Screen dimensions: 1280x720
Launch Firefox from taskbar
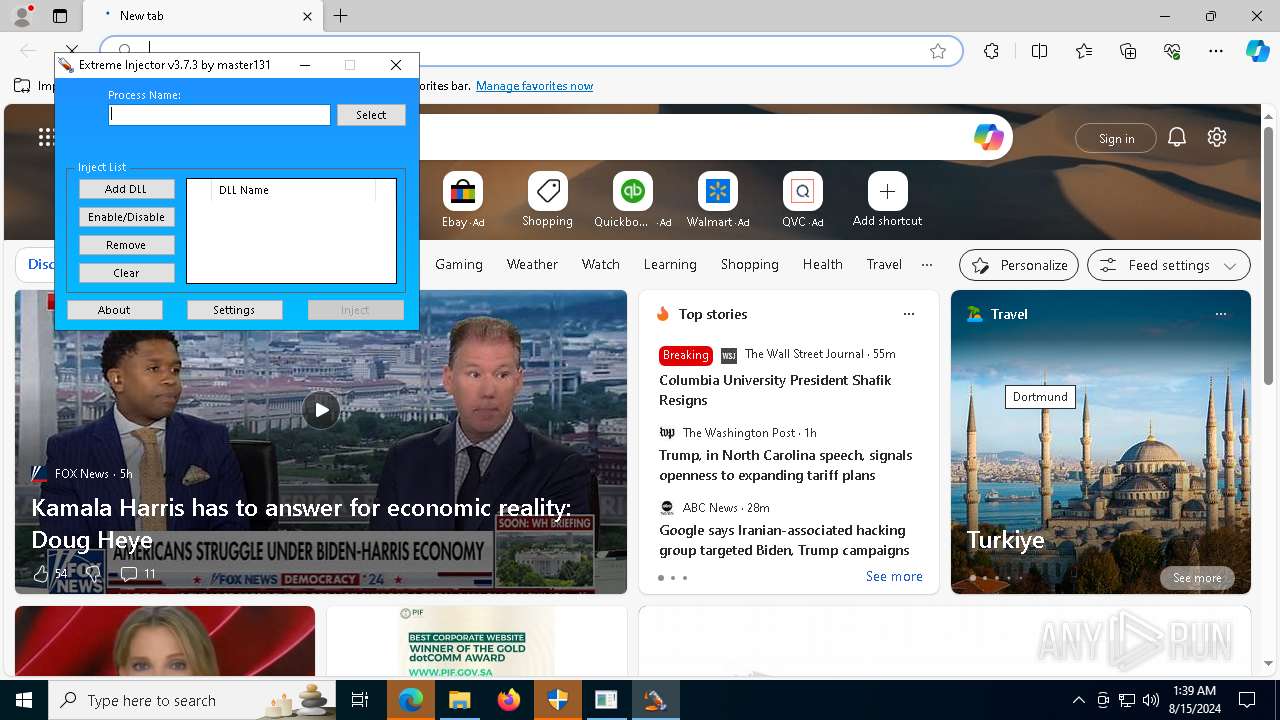click(x=509, y=700)
